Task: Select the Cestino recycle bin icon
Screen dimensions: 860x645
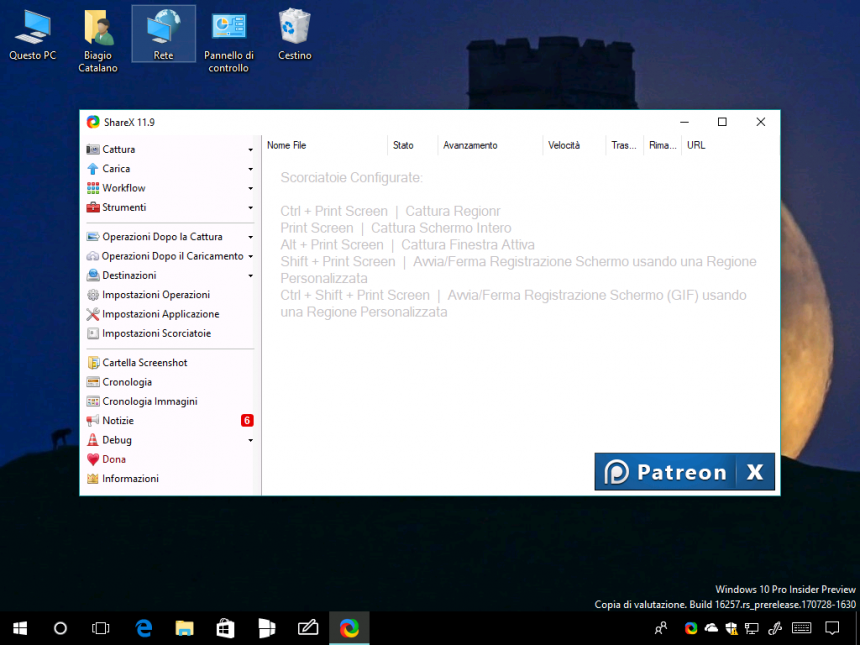Action: [x=295, y=34]
